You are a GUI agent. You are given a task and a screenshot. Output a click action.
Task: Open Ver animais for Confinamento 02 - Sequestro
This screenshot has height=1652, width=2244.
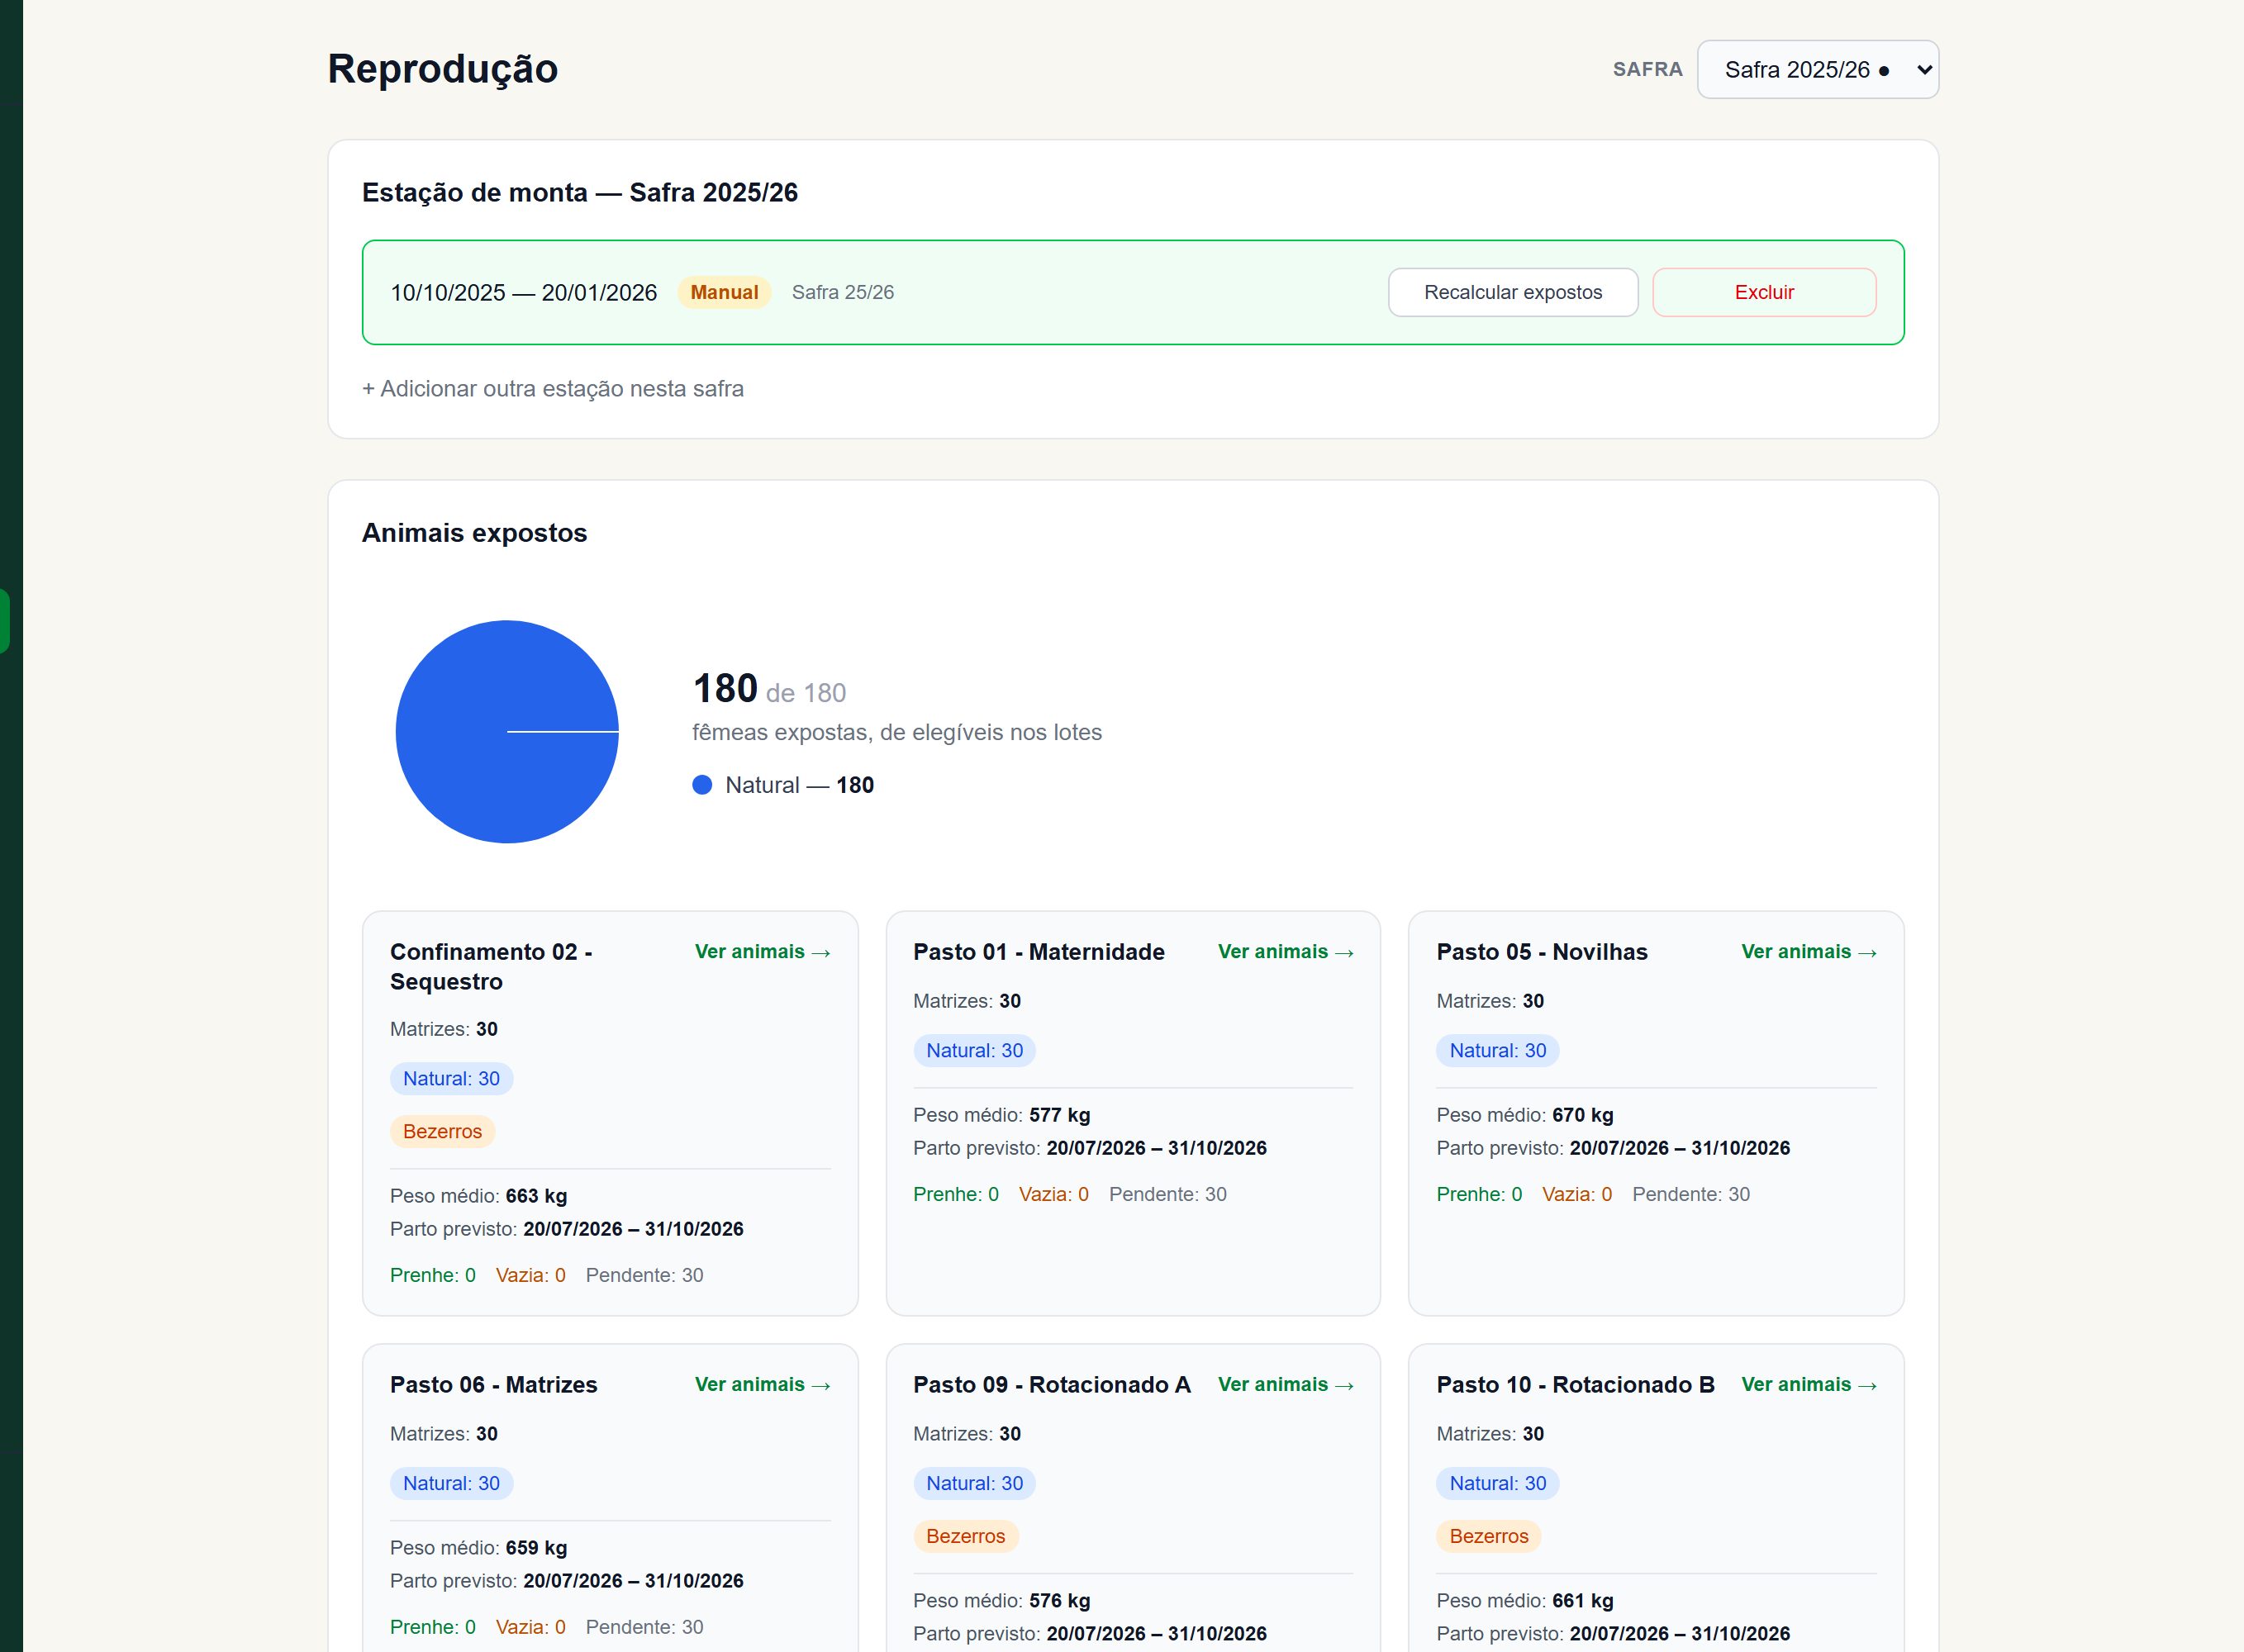[762, 952]
